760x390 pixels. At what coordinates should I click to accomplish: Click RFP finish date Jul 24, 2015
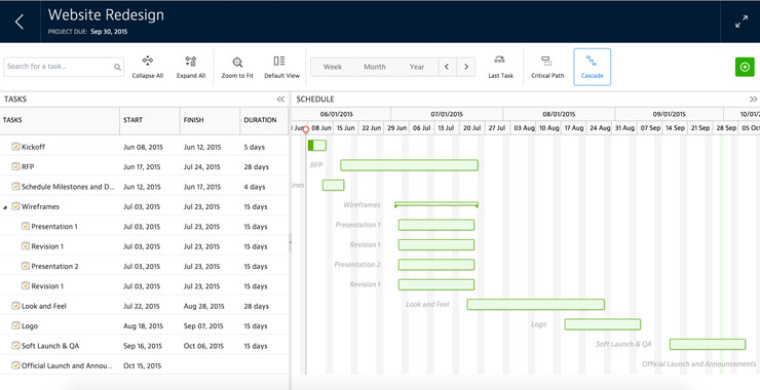coord(202,167)
